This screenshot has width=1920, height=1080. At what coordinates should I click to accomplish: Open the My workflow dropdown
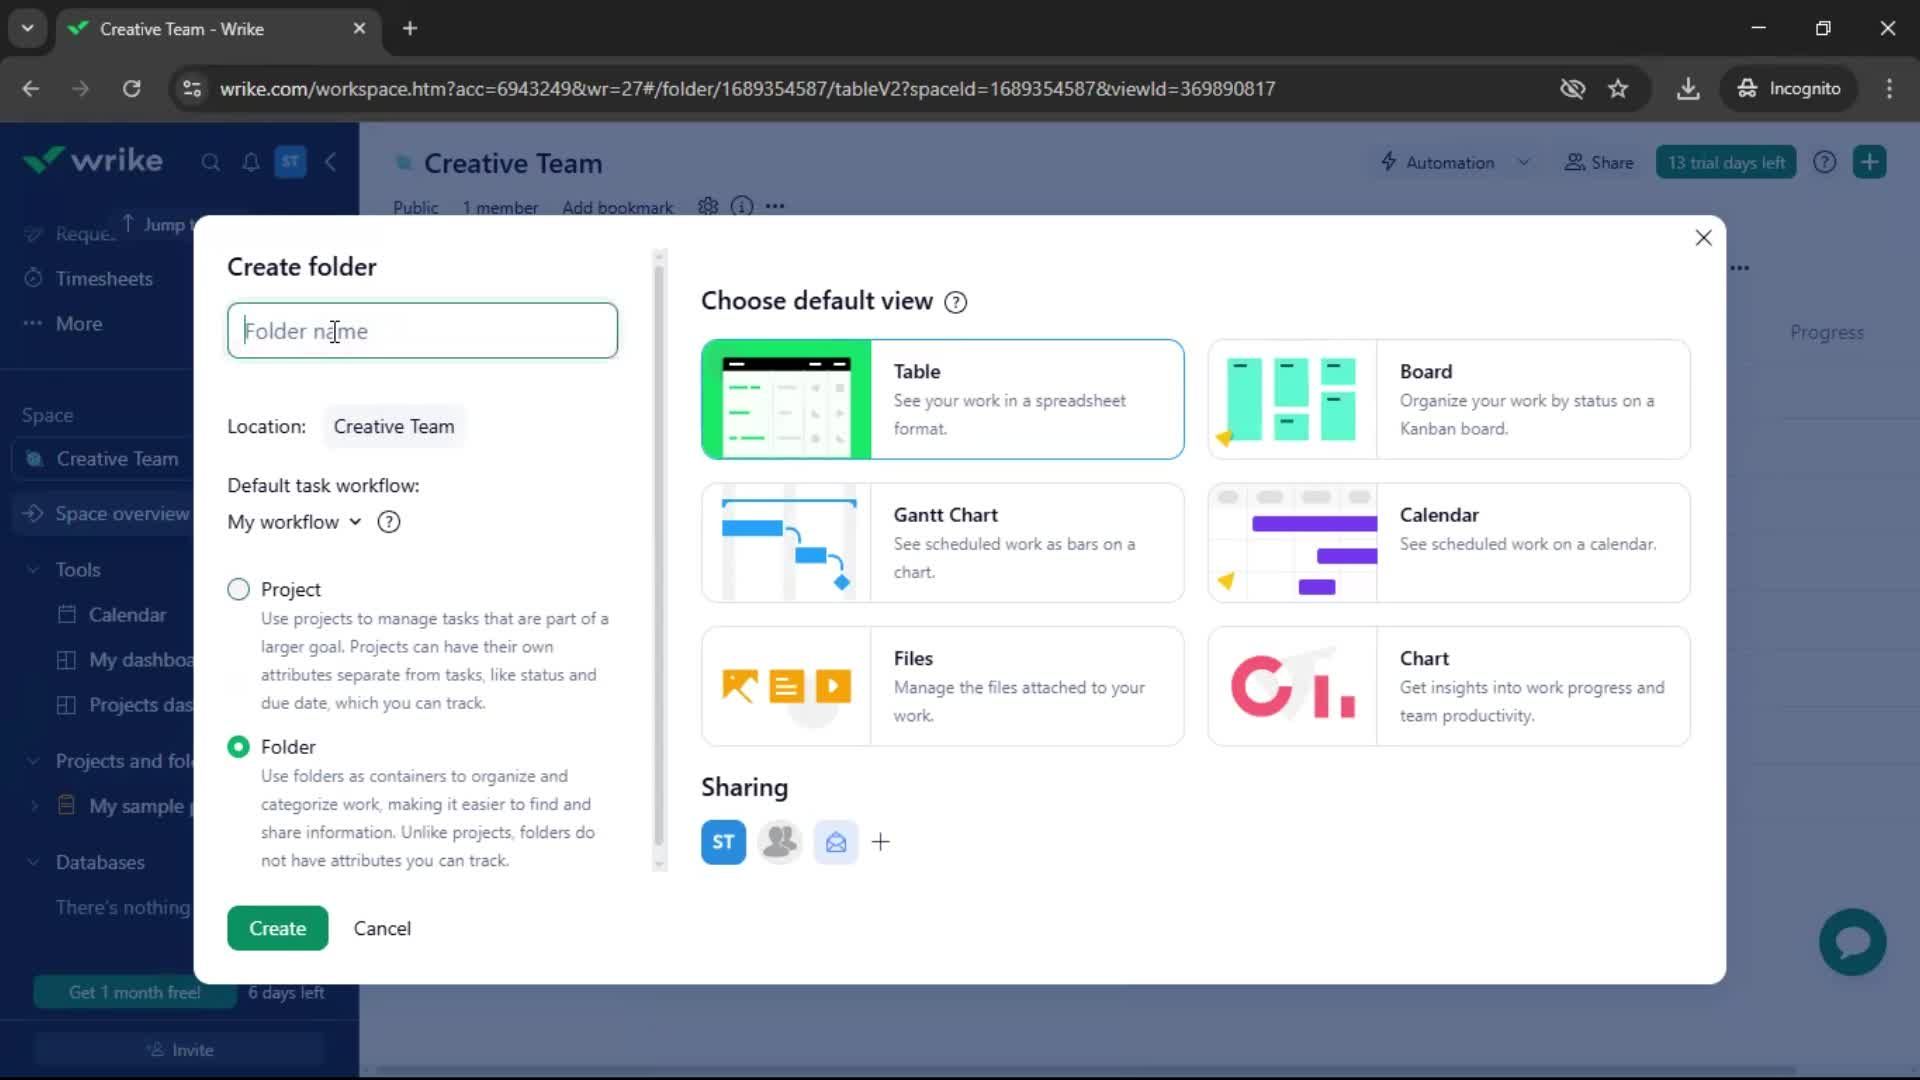click(x=294, y=522)
